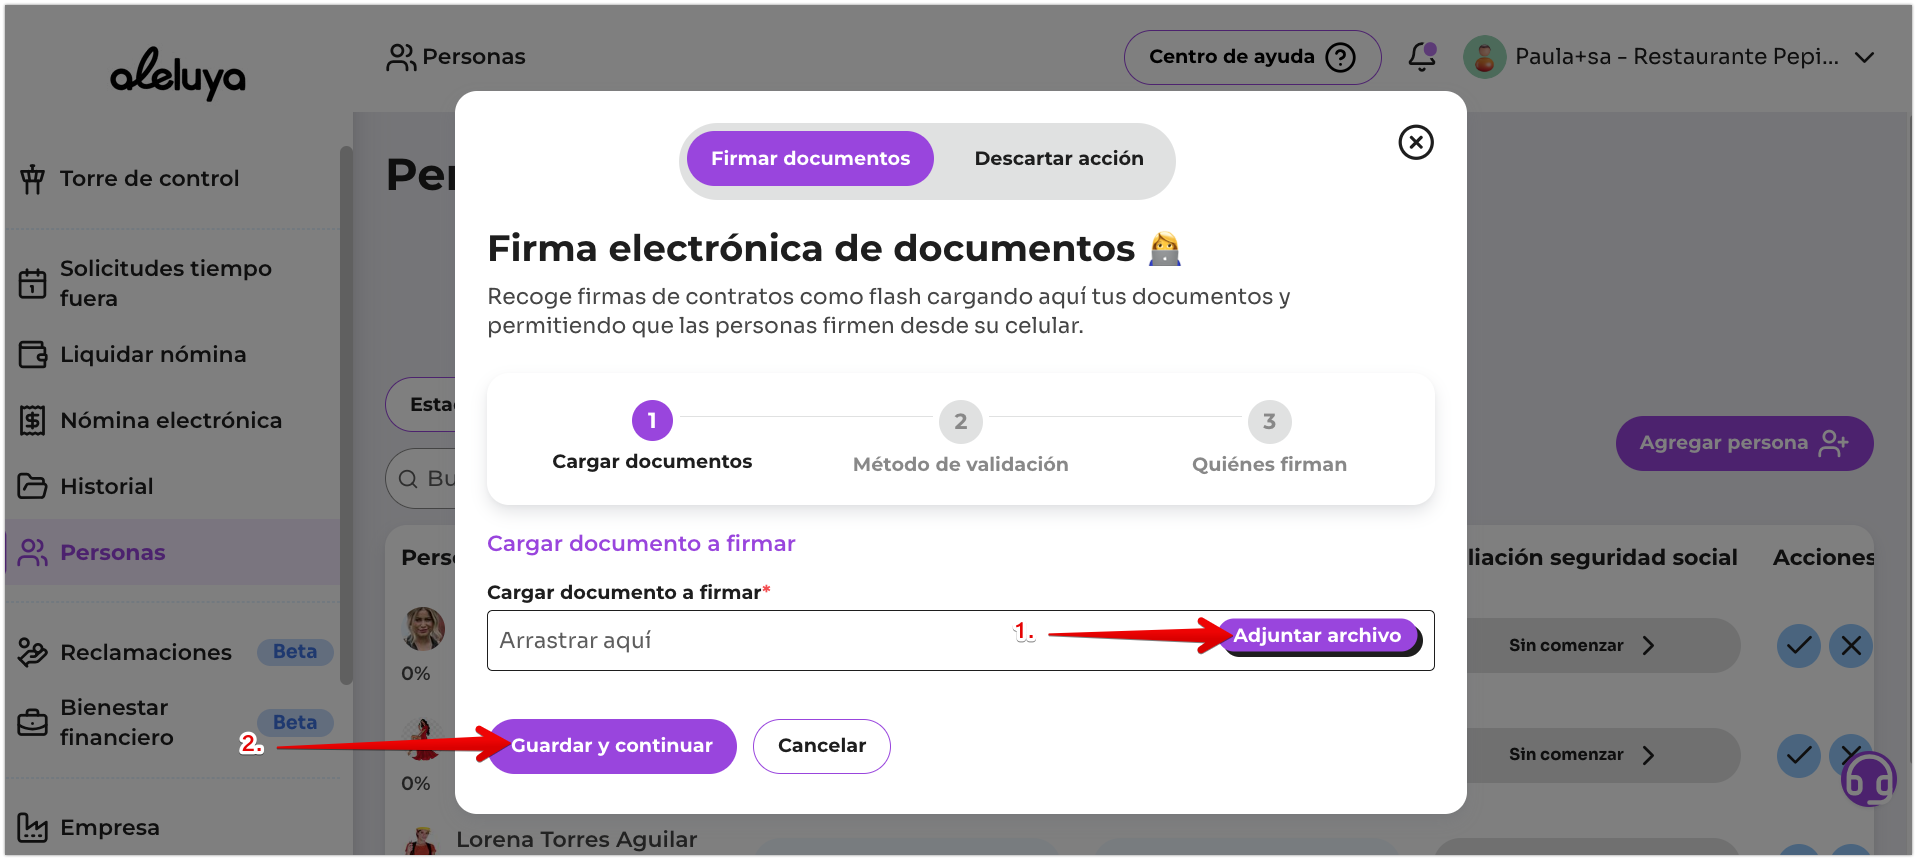Click the notification bell icon
Screen dimensions: 1917x860
point(1421,57)
